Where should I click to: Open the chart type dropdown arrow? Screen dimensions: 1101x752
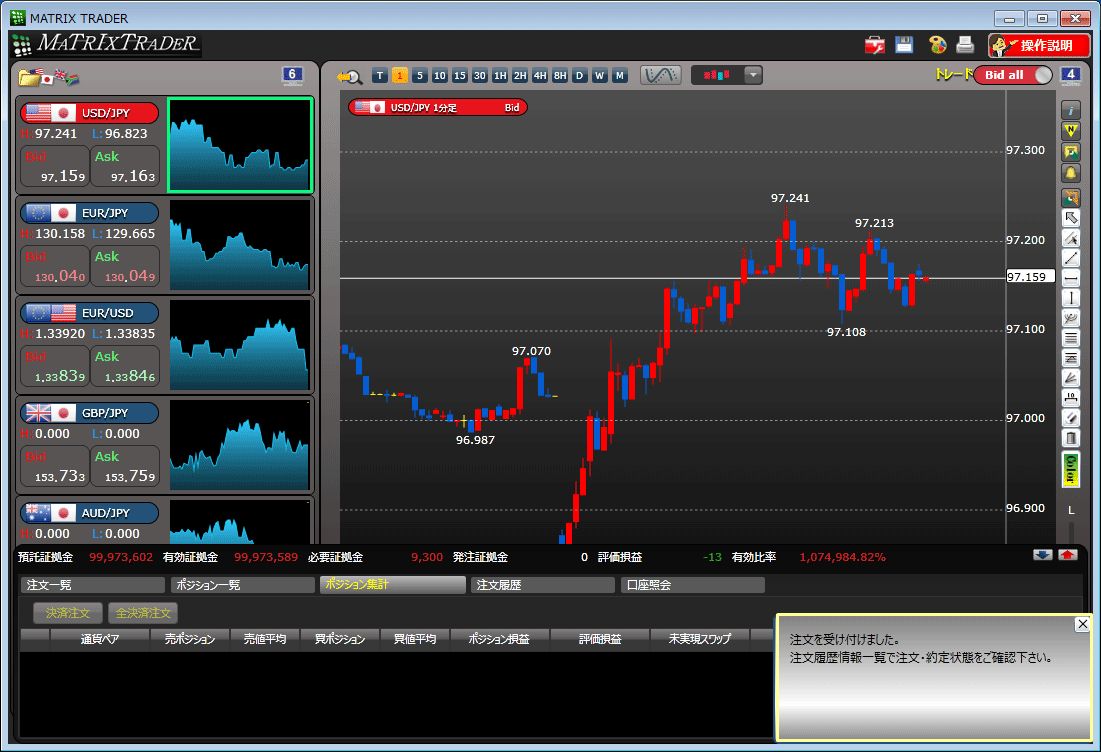[753, 75]
